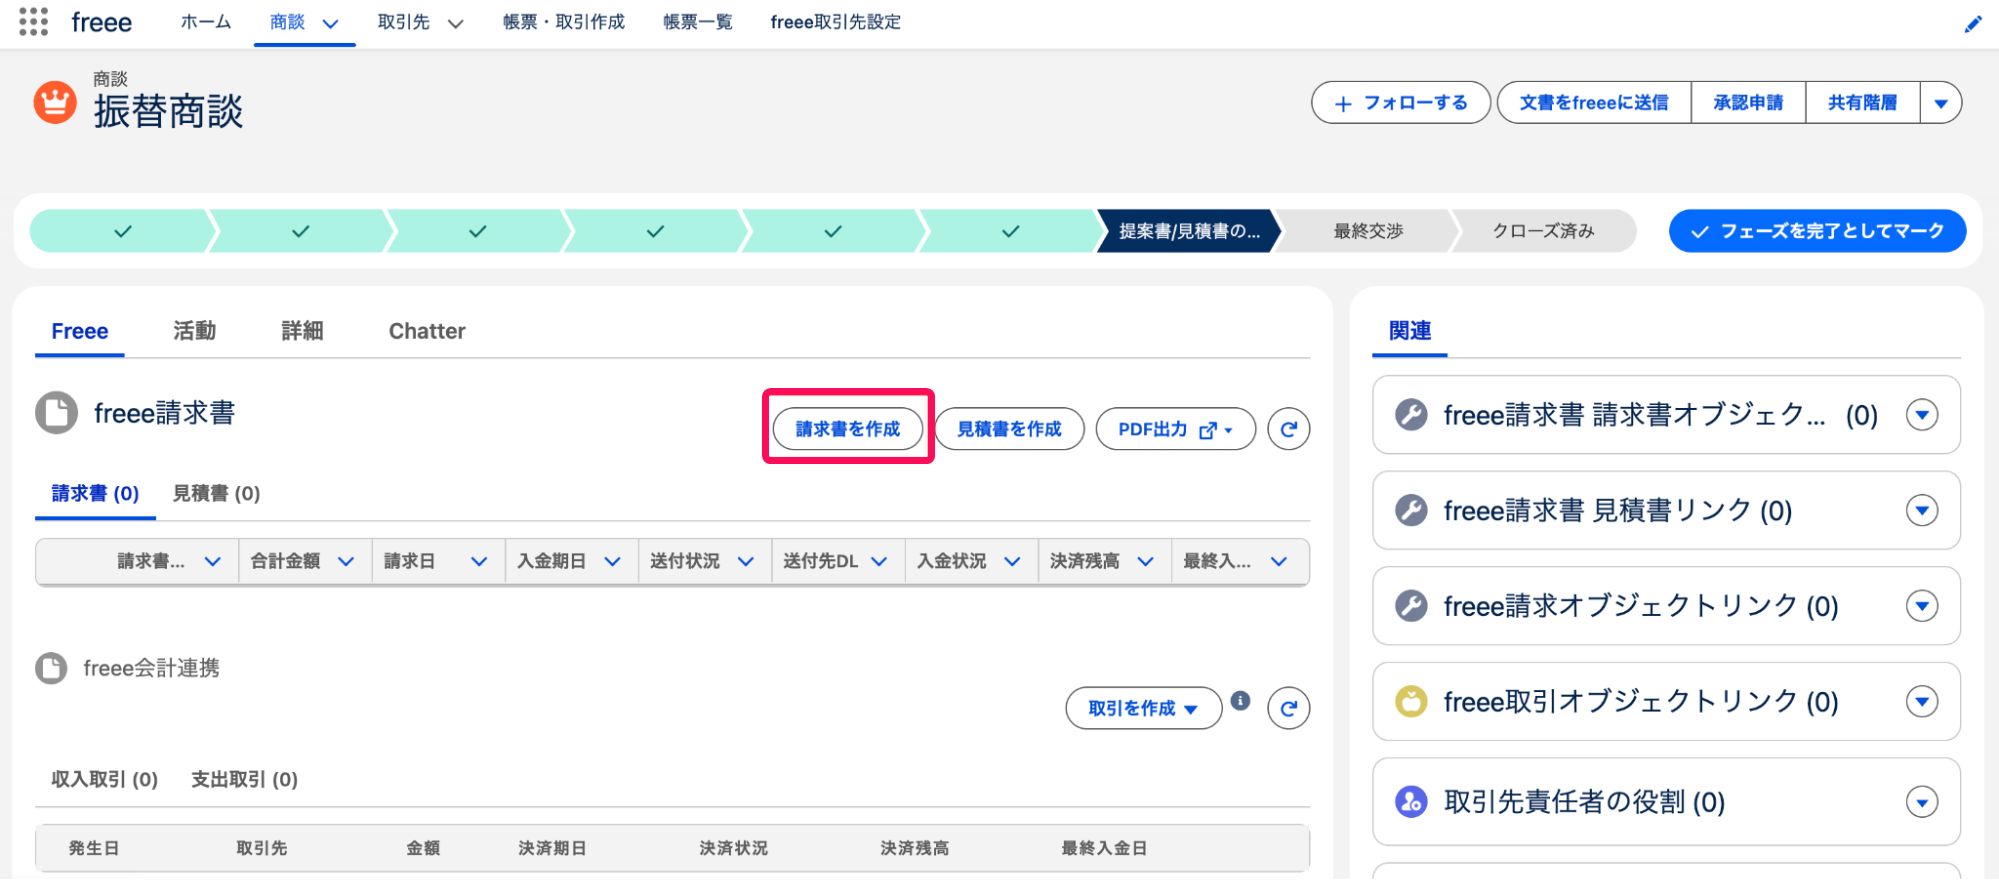Open 合計金額 column menu
Image resolution: width=1999 pixels, height=880 pixels.
pyautogui.click(x=346, y=561)
